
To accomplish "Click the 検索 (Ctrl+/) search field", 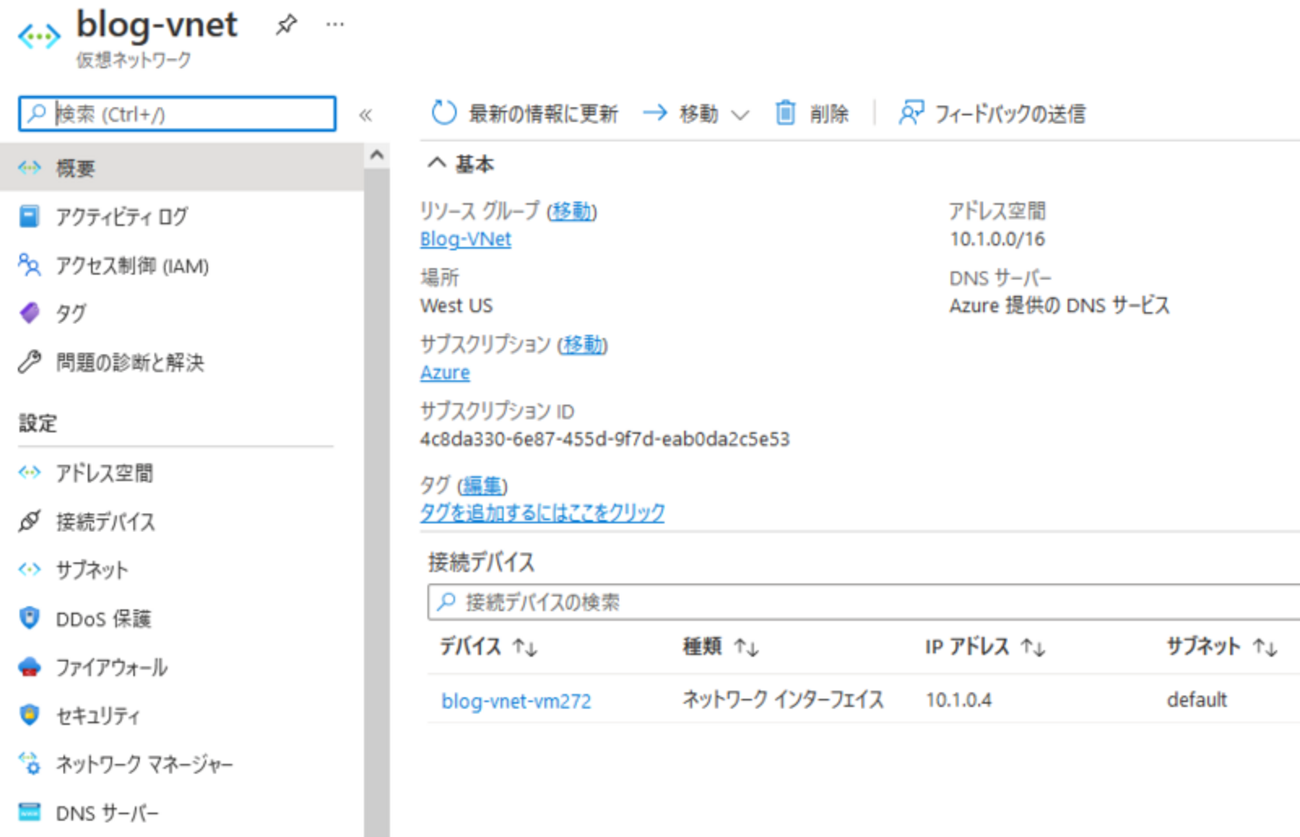I will [176, 114].
